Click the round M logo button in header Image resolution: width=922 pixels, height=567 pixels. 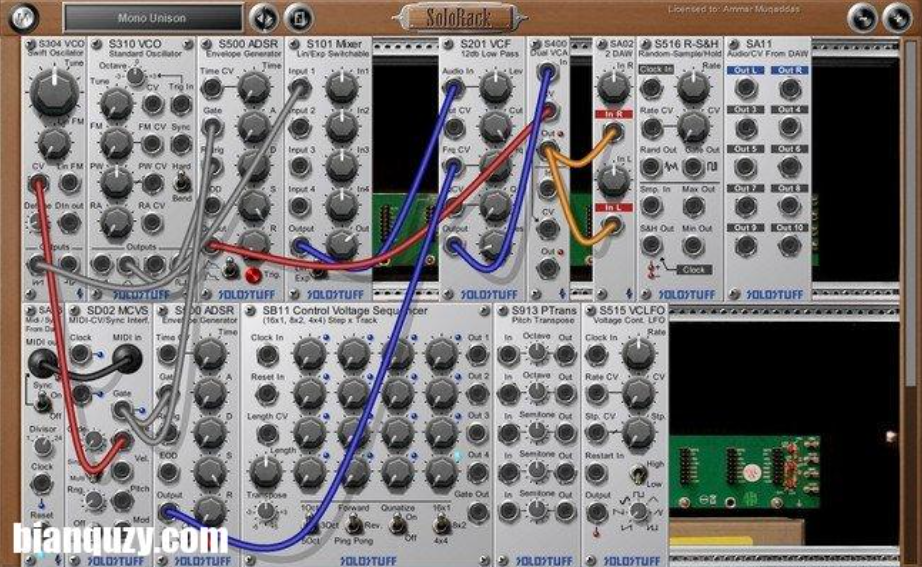click(24, 17)
